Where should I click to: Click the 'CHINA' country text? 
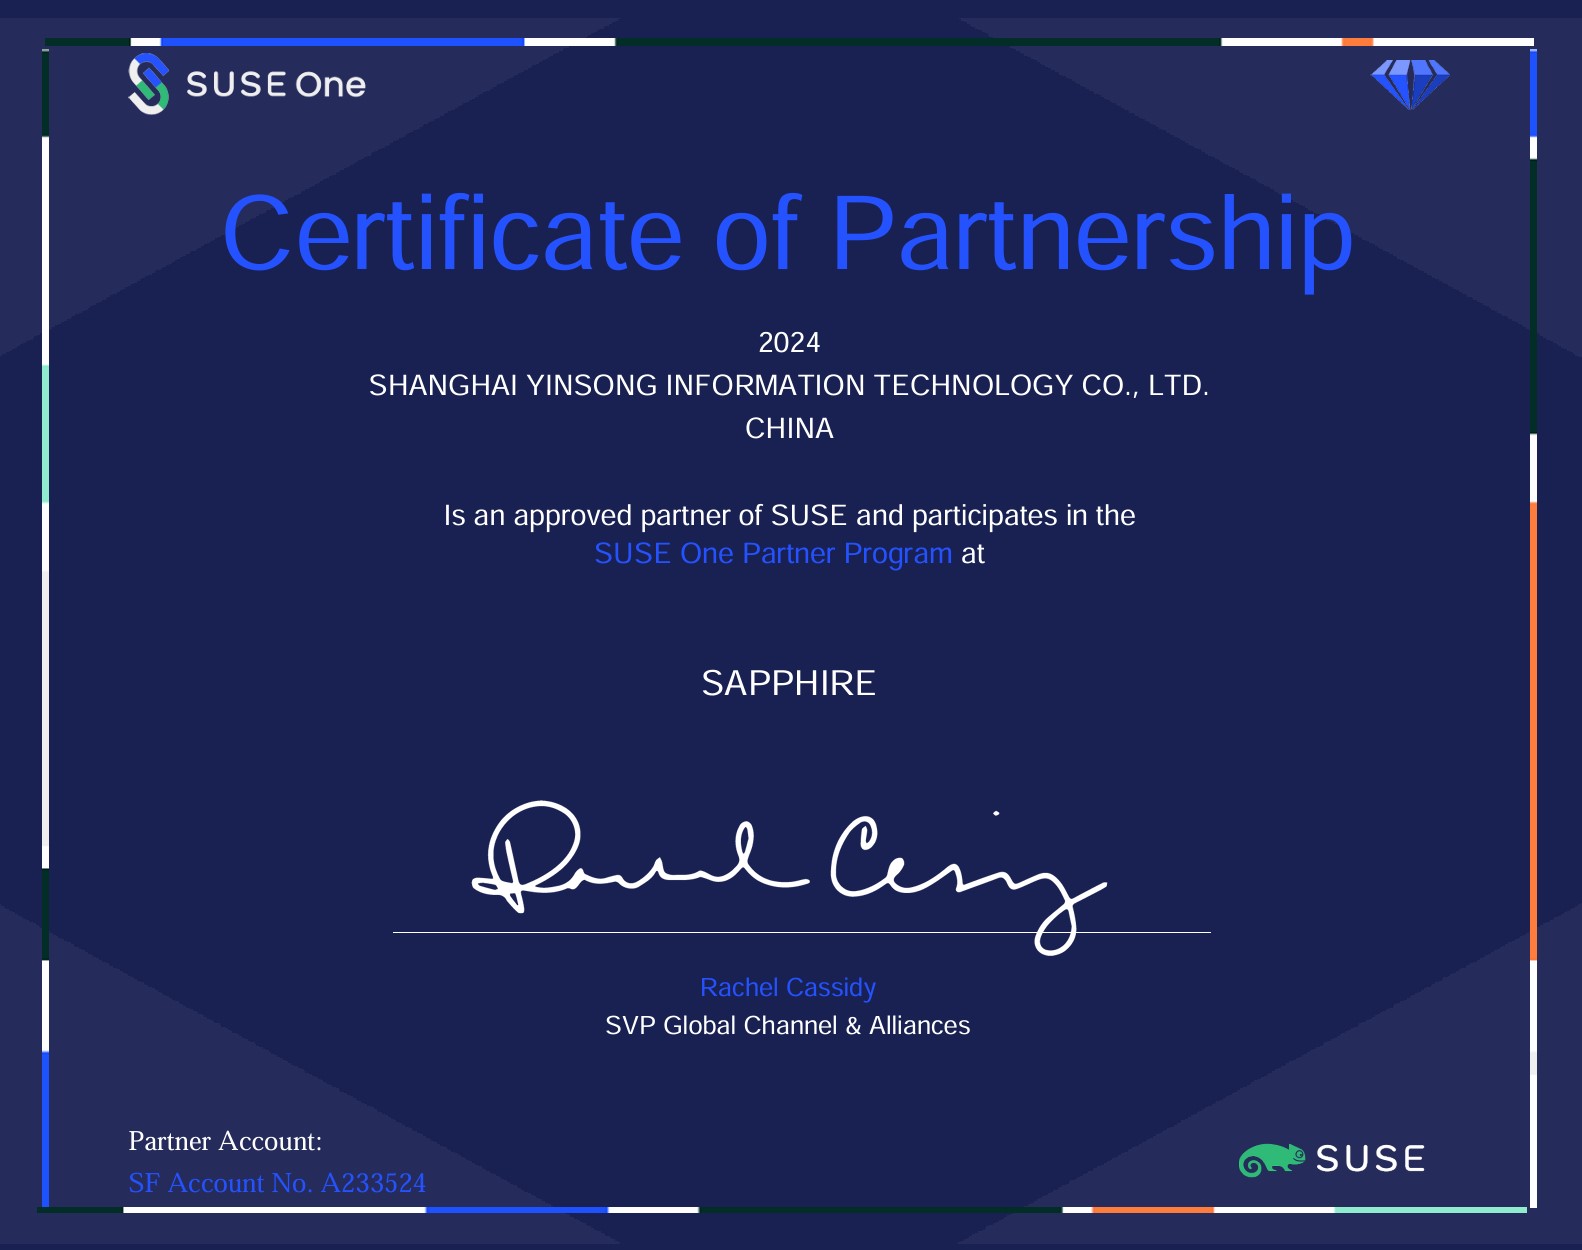tap(789, 429)
